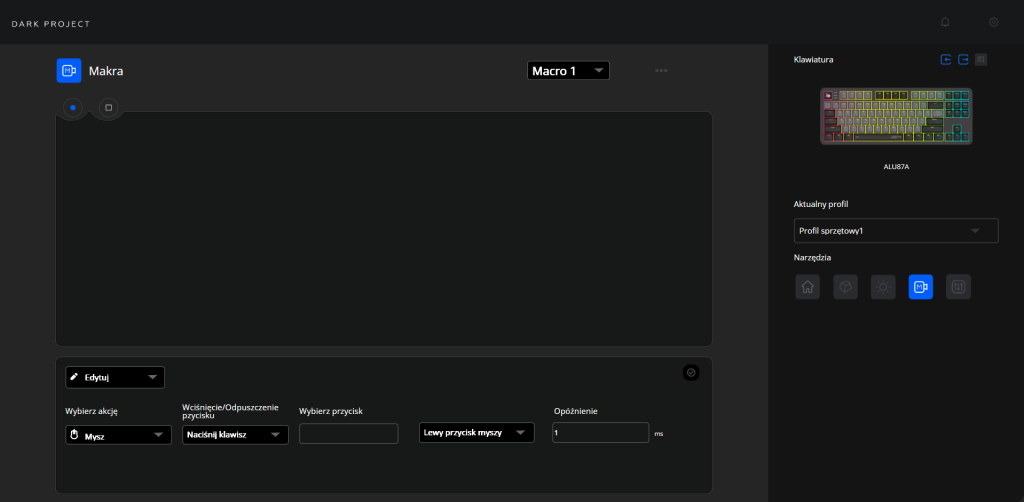
Task: Open the three-dots macro options menu
Action: click(661, 71)
